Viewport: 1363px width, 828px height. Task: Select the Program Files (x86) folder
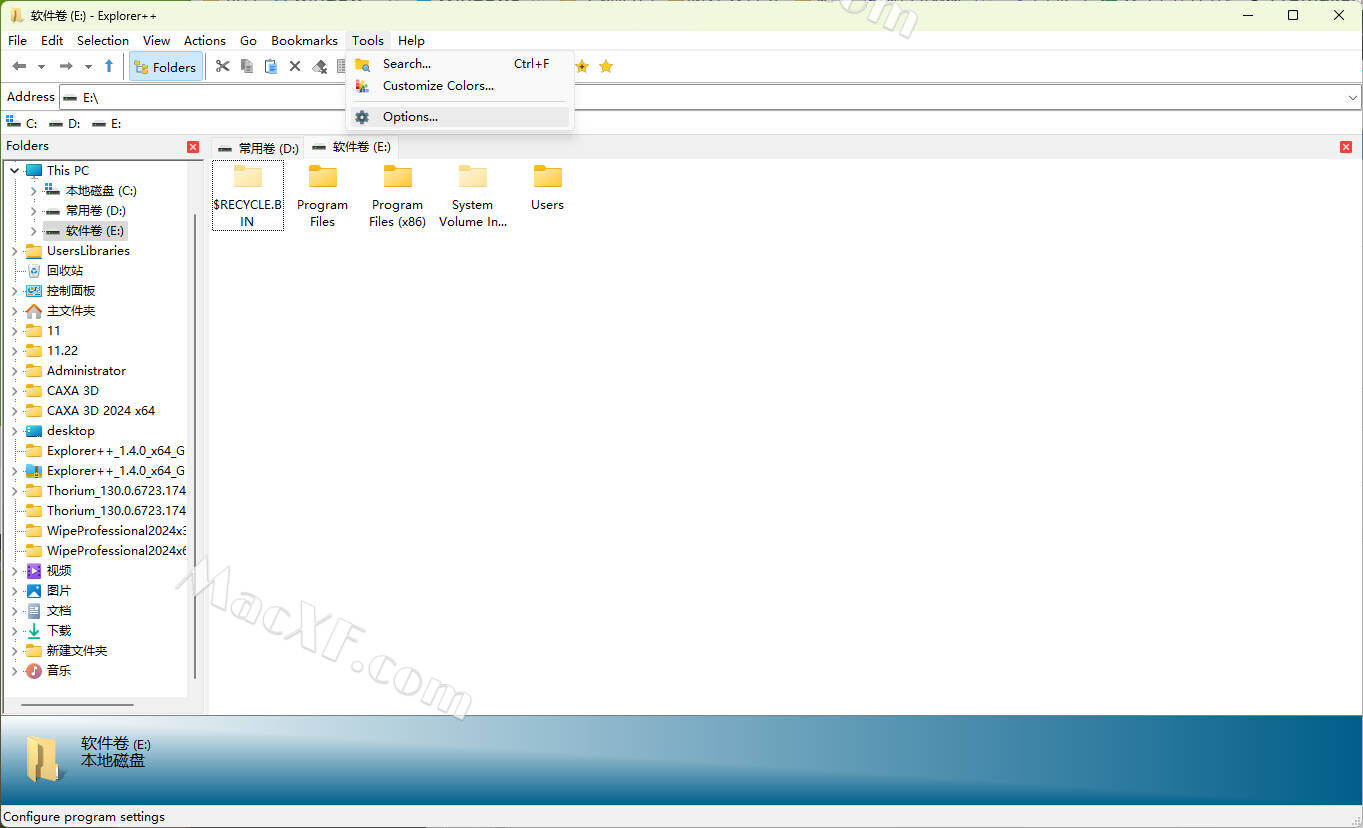tap(397, 197)
